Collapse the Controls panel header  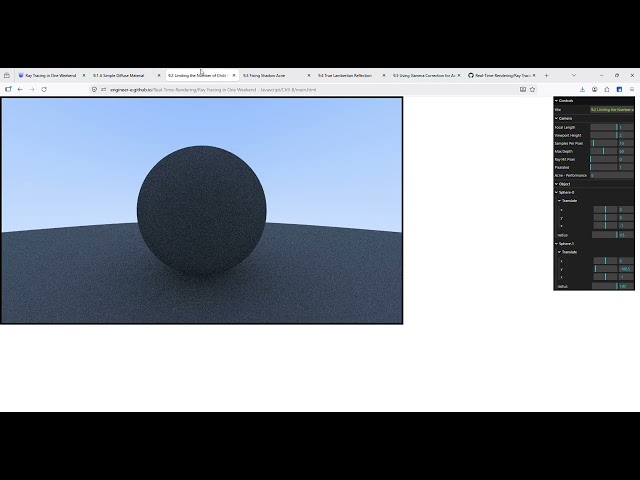594,101
